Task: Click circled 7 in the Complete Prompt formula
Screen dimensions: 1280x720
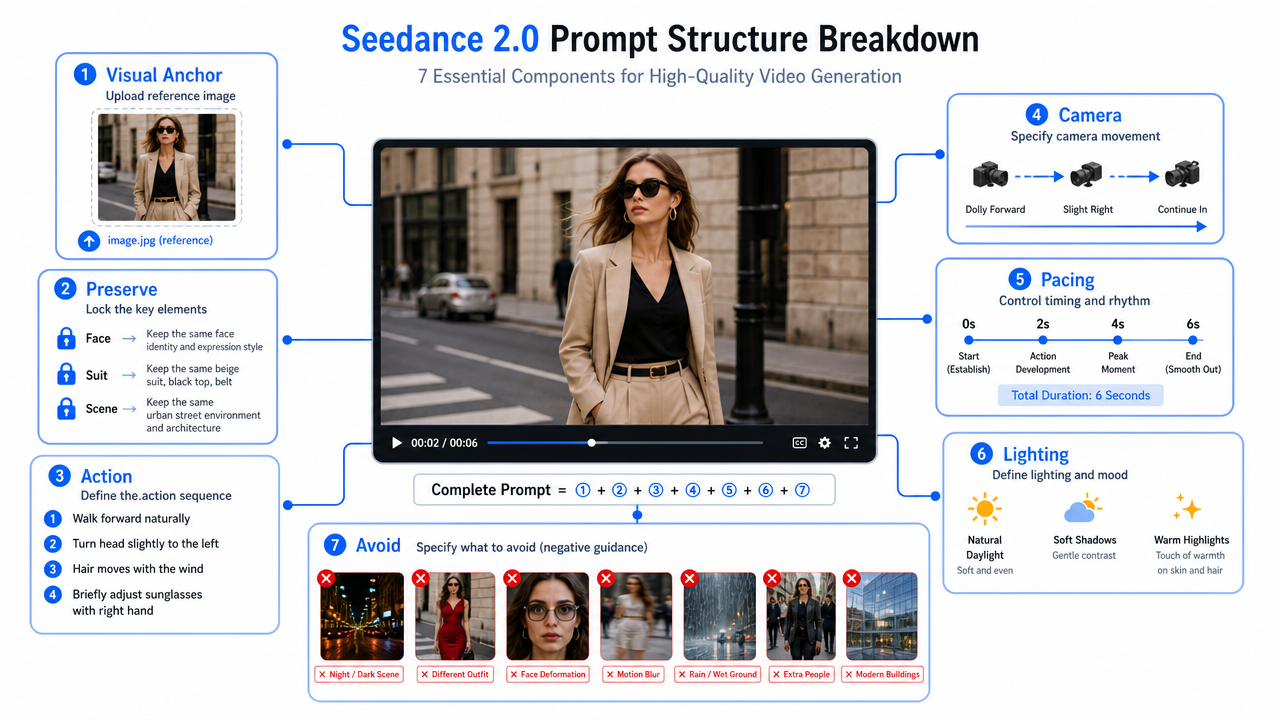Action: click(x=802, y=490)
